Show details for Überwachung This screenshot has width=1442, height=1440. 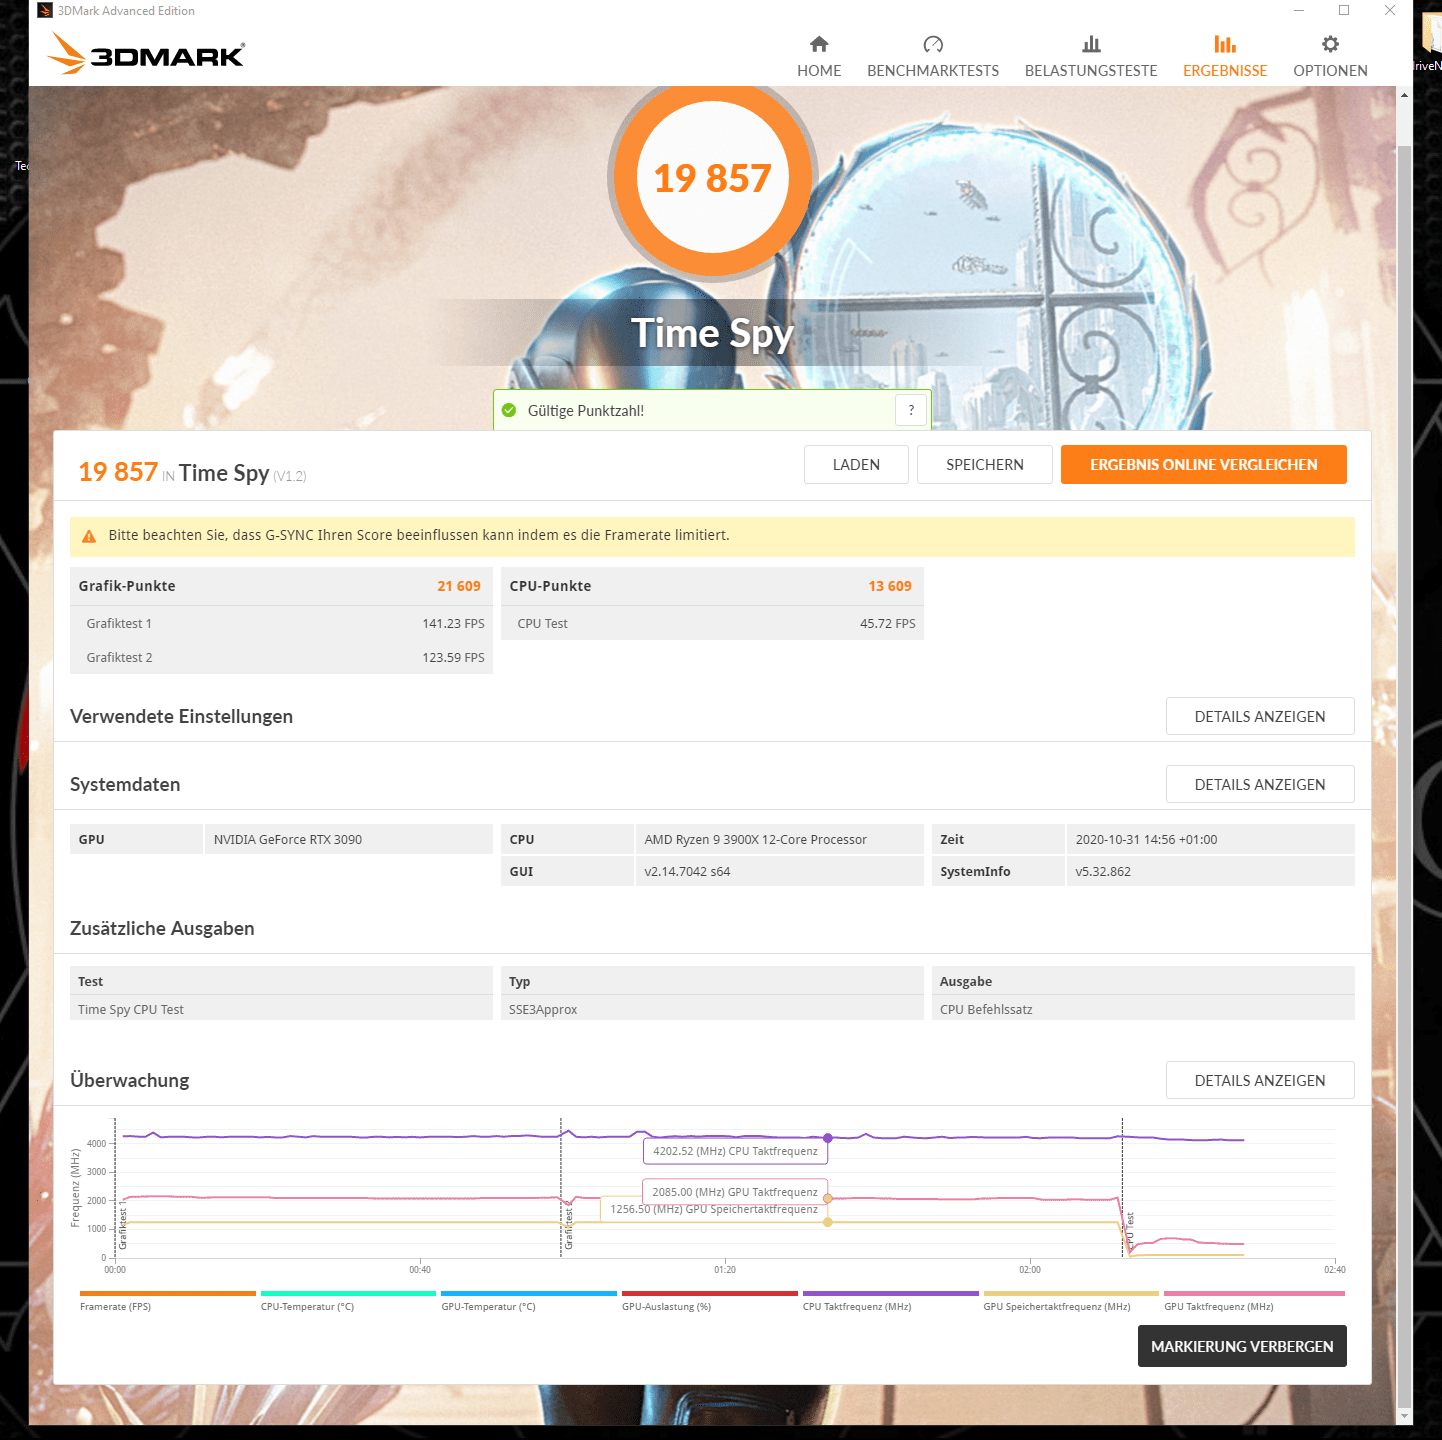[1260, 1080]
